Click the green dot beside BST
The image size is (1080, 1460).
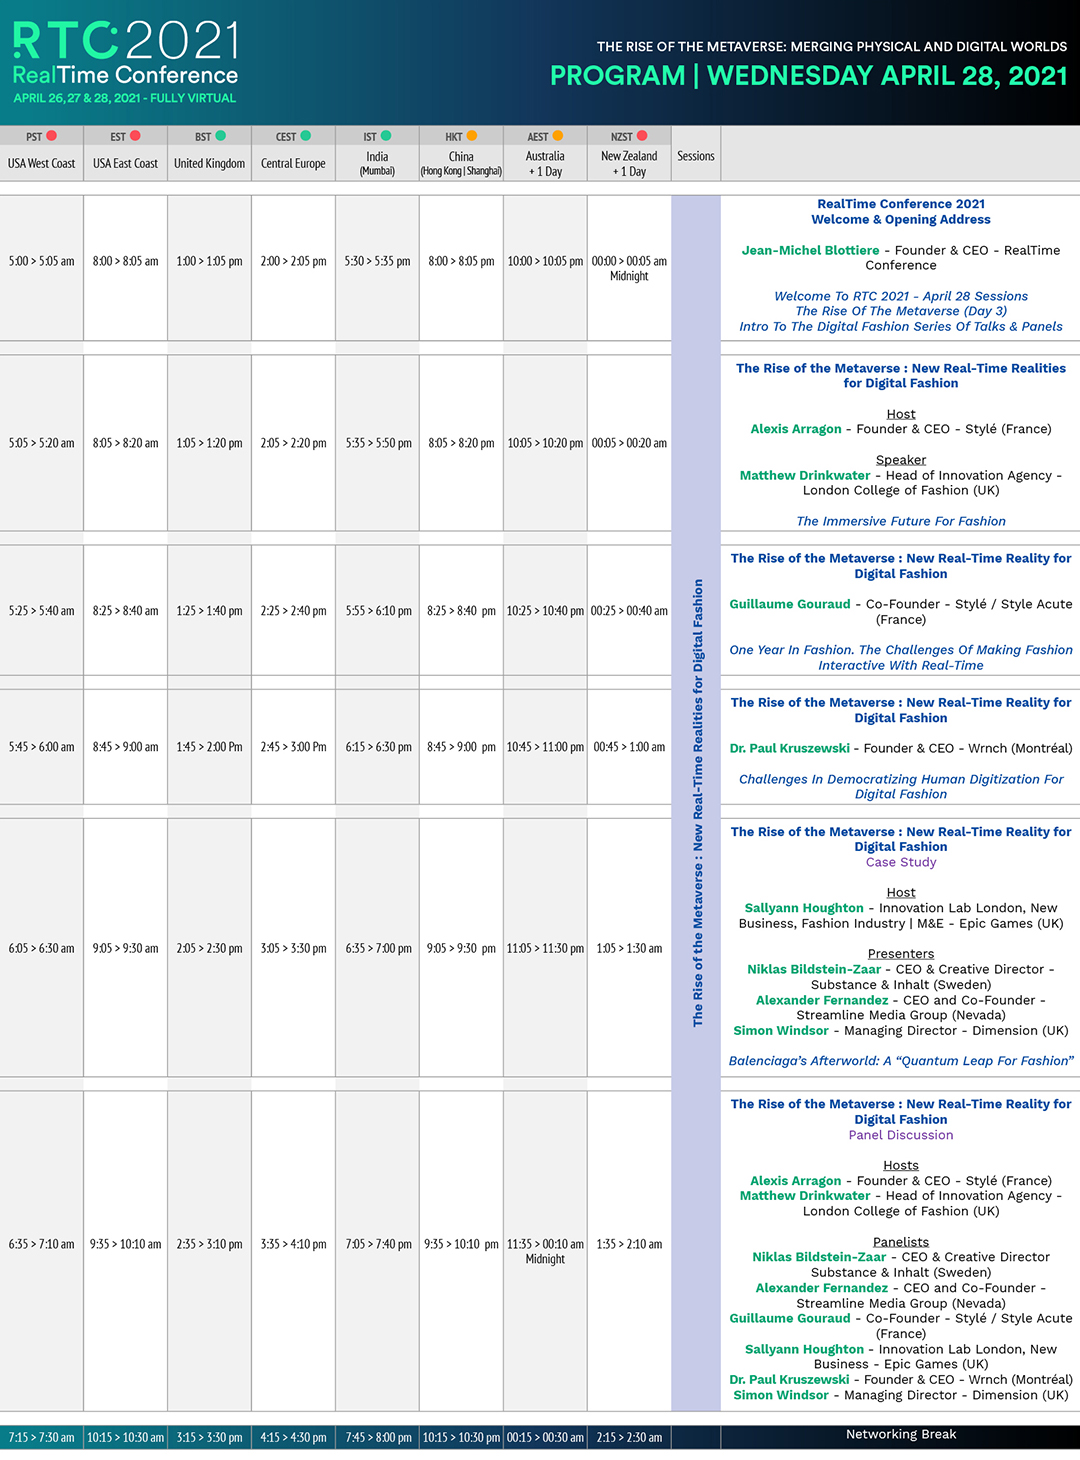click(x=220, y=136)
